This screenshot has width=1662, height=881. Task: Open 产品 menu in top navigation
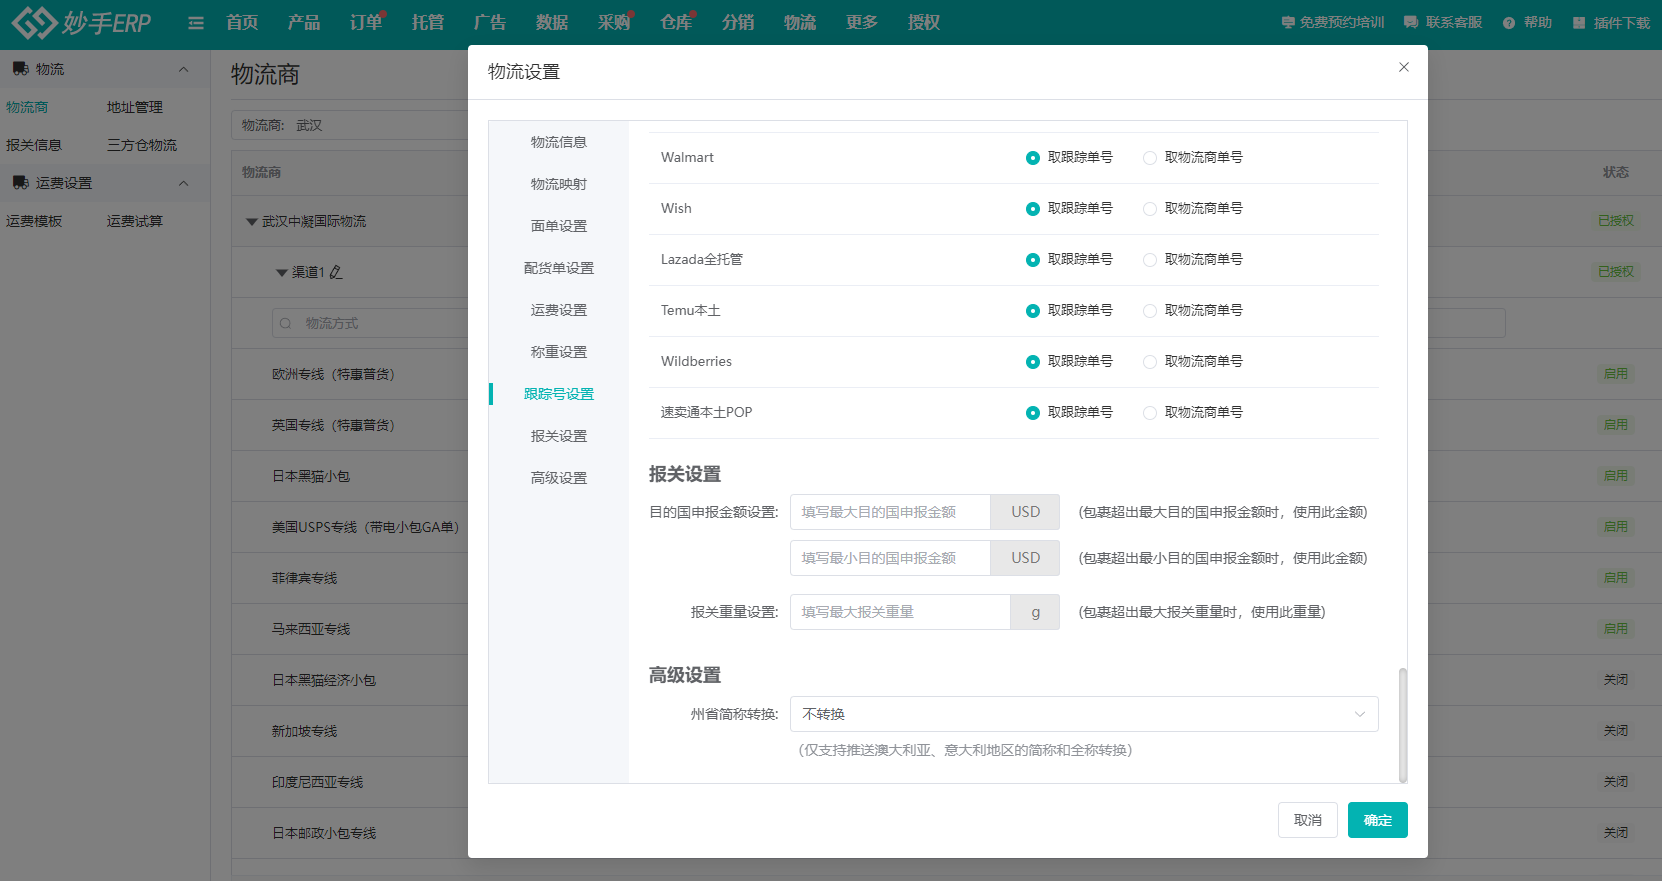pos(304,22)
